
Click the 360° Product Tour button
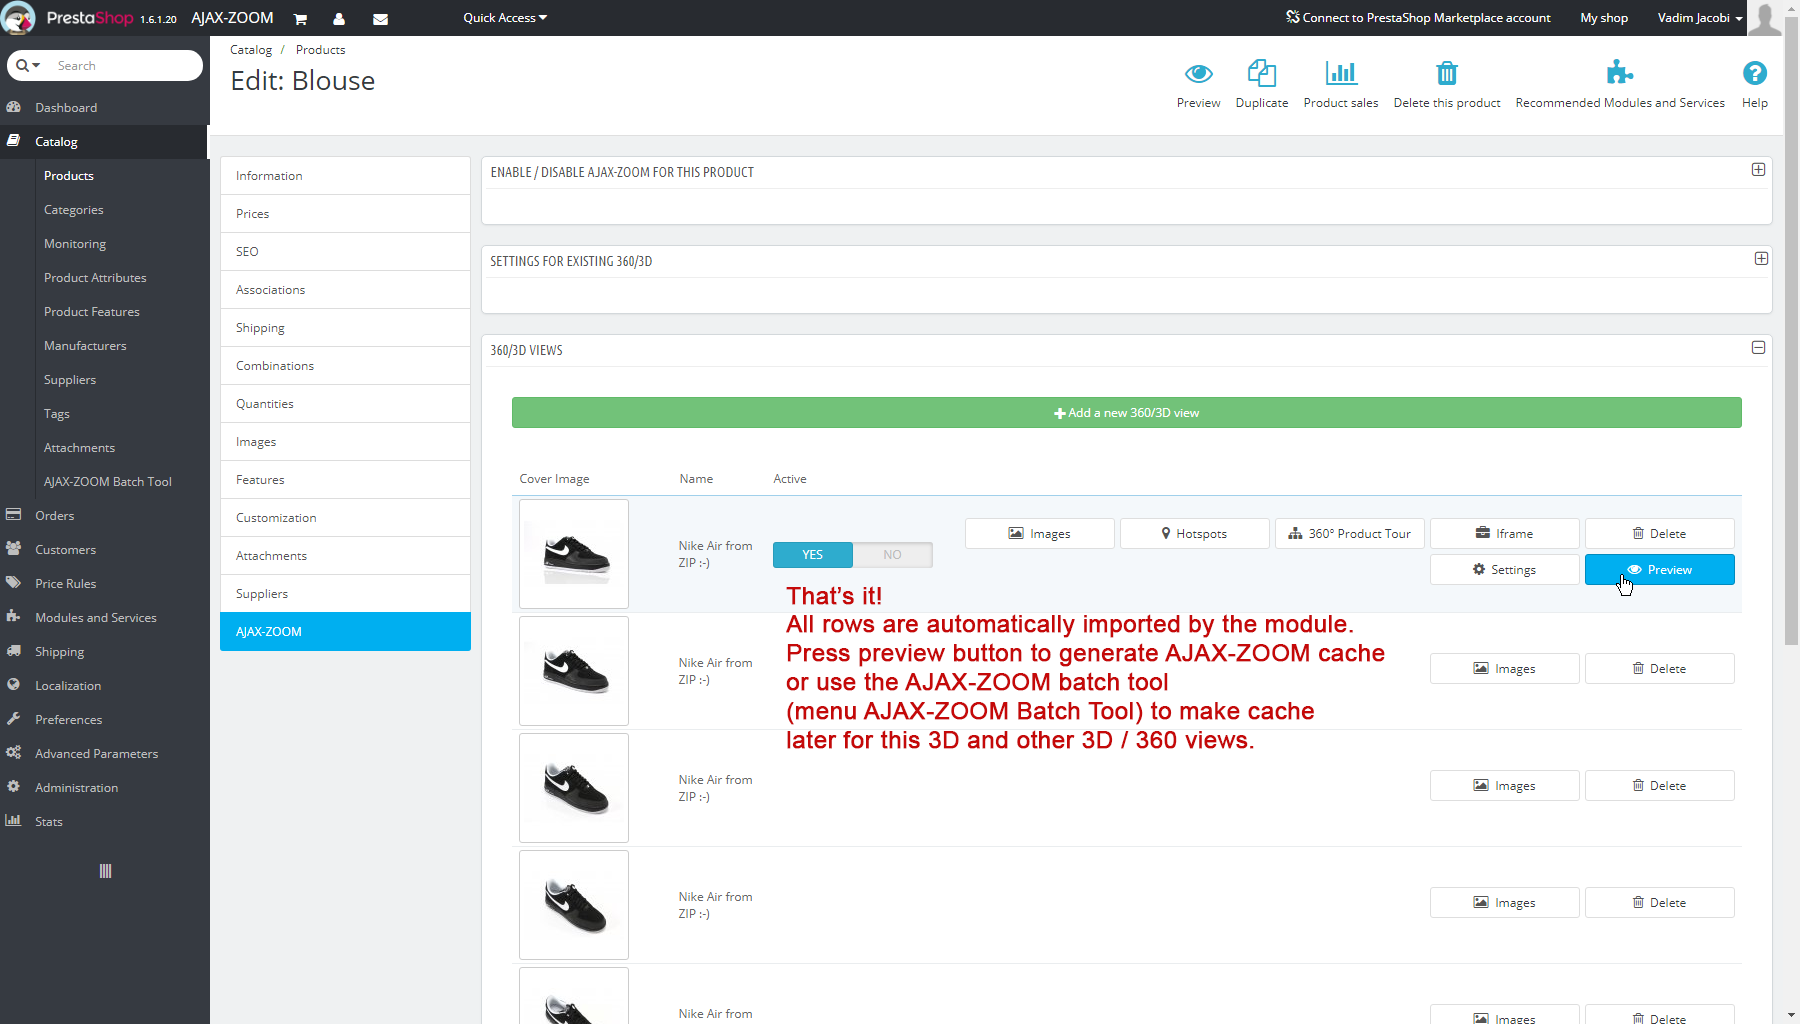[1349, 534]
